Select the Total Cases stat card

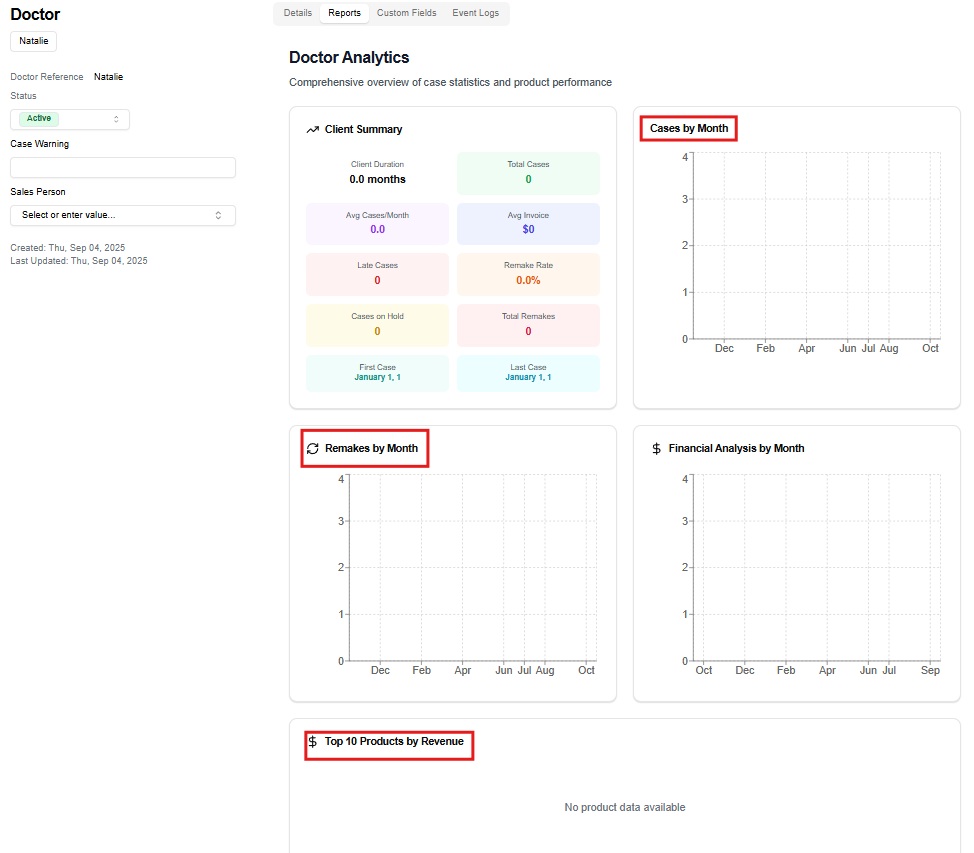(528, 173)
